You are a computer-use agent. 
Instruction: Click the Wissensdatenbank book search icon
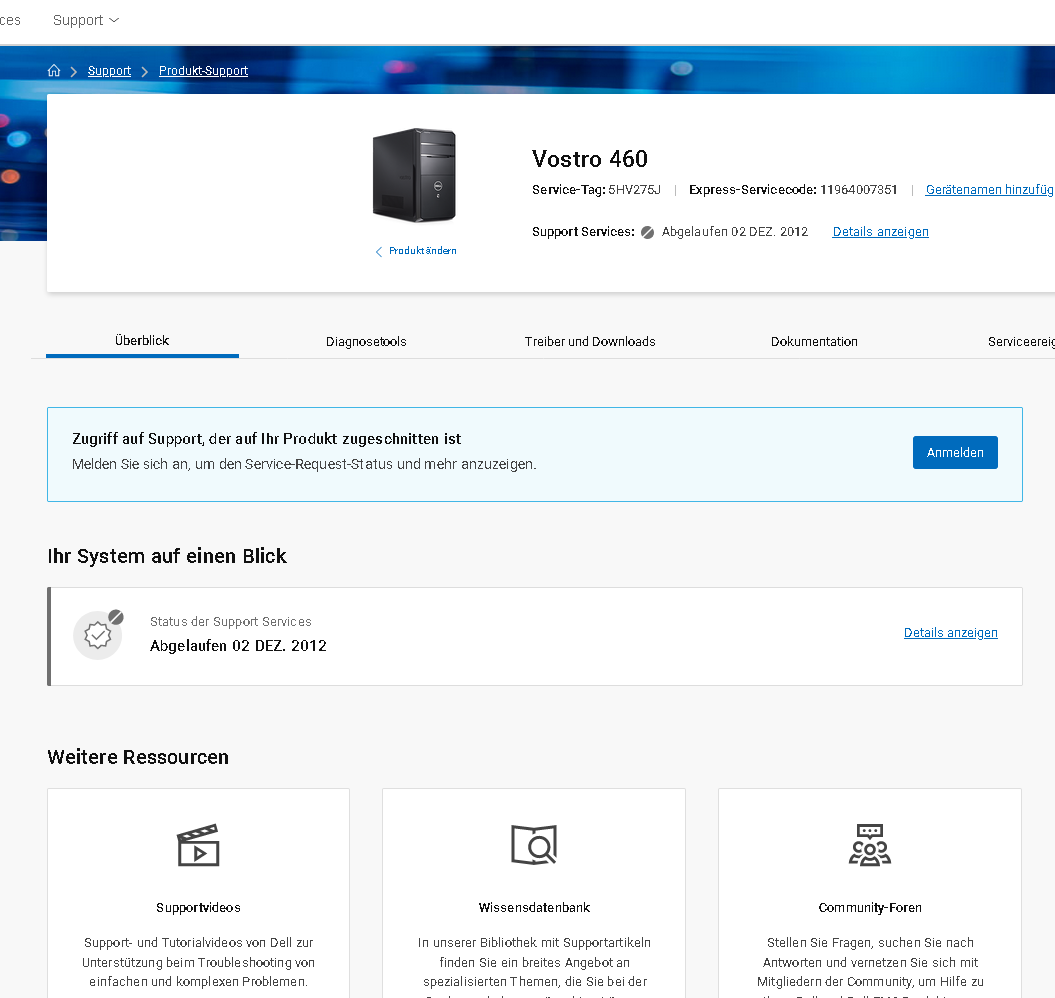(534, 845)
